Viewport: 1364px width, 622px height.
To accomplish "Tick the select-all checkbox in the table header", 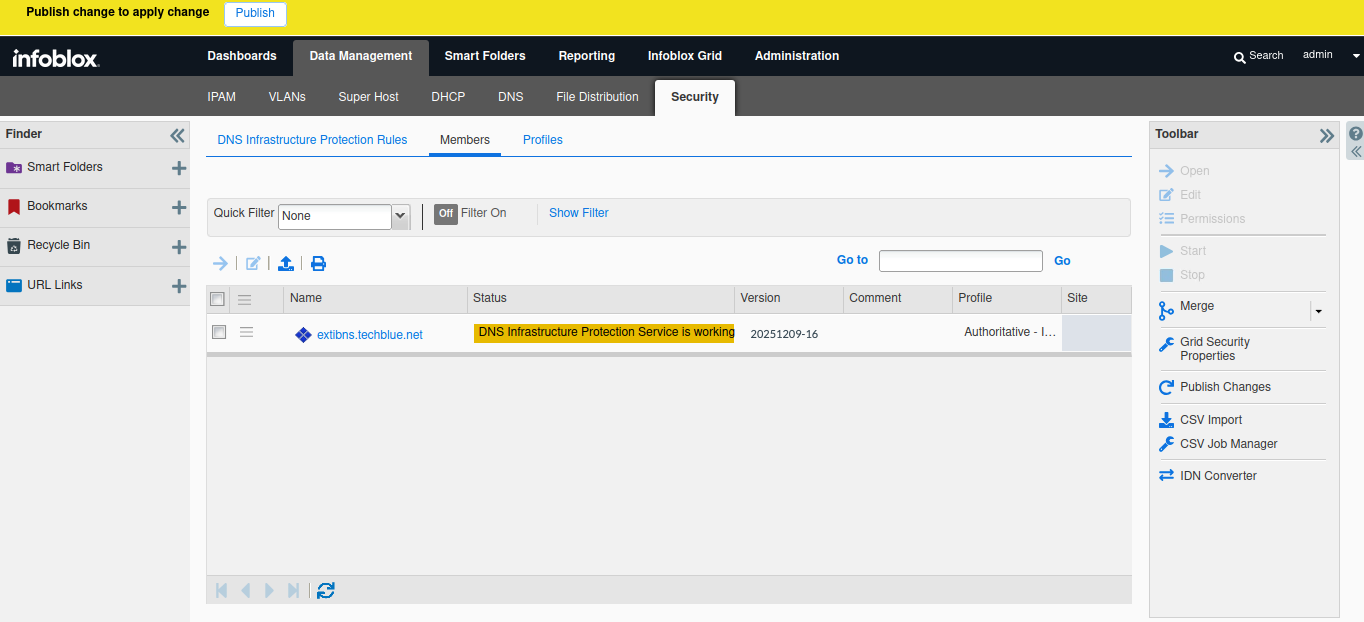I will pyautogui.click(x=217, y=298).
